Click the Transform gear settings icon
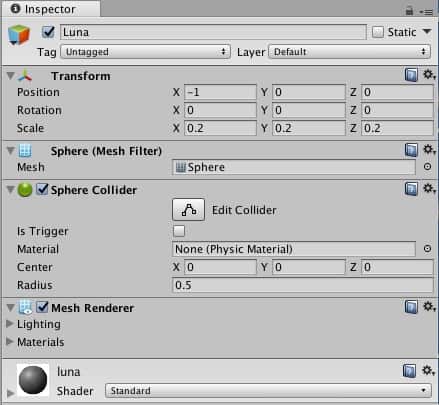The image size is (439, 405). click(x=429, y=75)
